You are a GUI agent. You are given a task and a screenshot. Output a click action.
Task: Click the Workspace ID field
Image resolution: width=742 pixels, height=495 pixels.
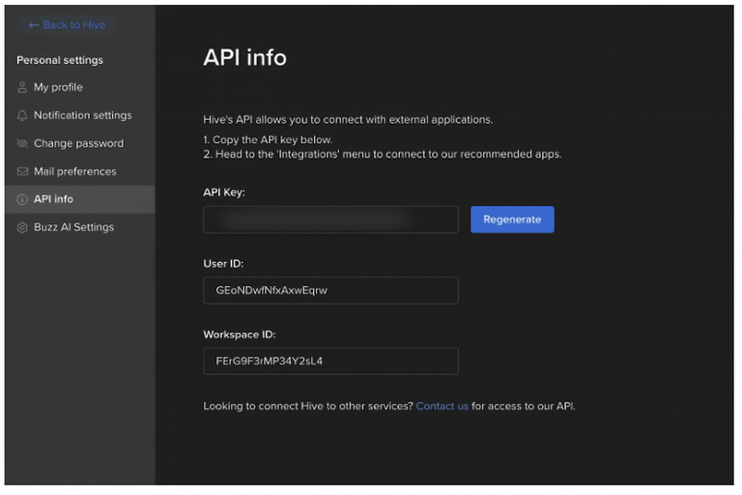pyautogui.click(x=331, y=361)
